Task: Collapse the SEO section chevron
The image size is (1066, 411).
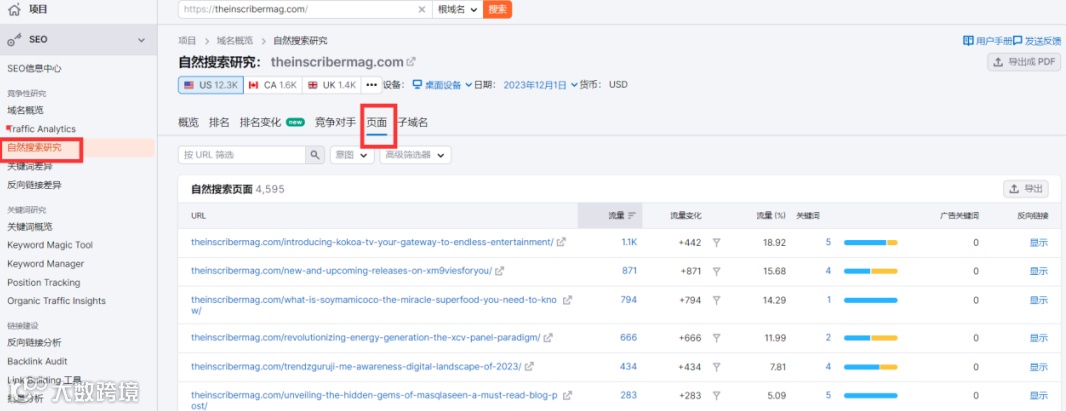Action: 141,40
